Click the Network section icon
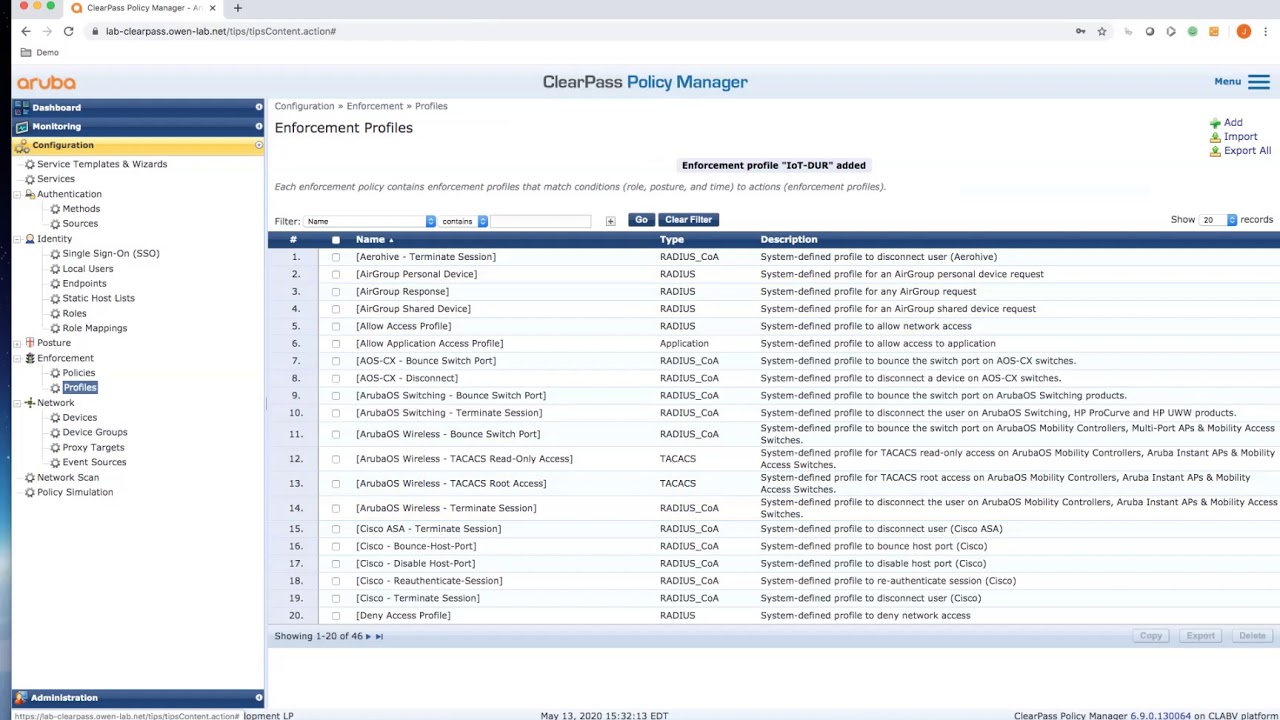1280x720 pixels. (30, 403)
